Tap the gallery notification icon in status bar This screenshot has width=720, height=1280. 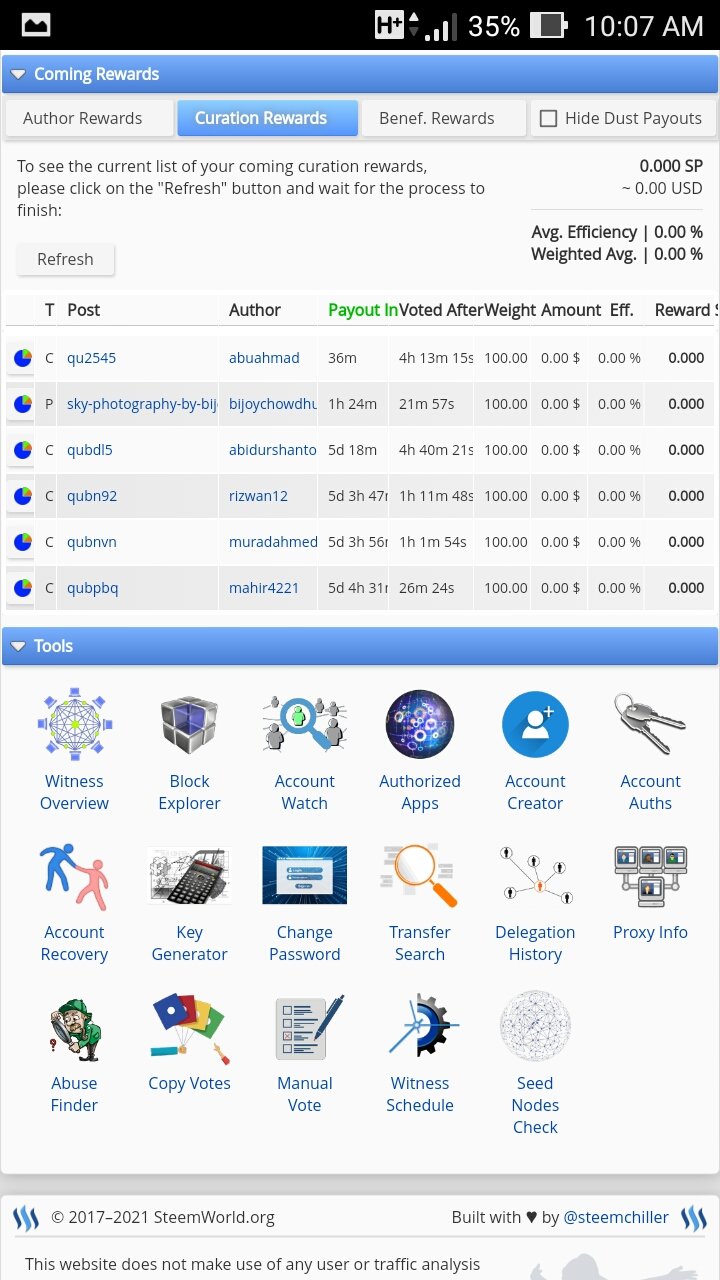tap(36, 26)
